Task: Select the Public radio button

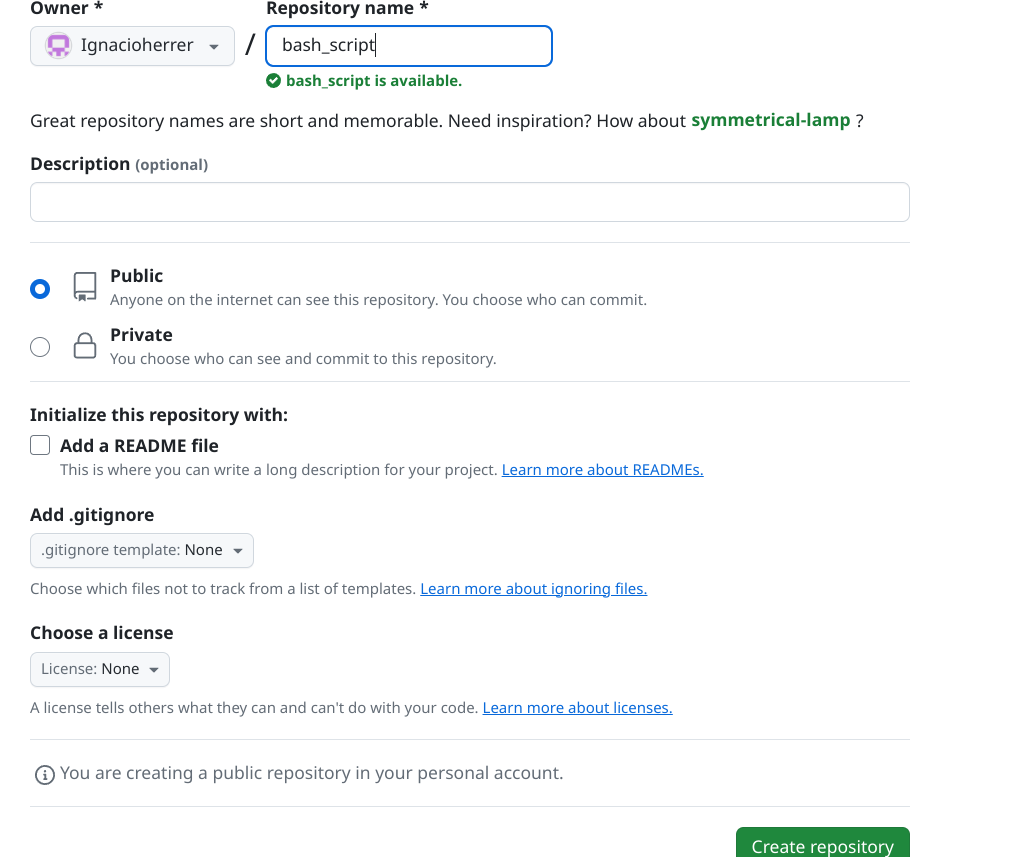Action: click(x=40, y=288)
